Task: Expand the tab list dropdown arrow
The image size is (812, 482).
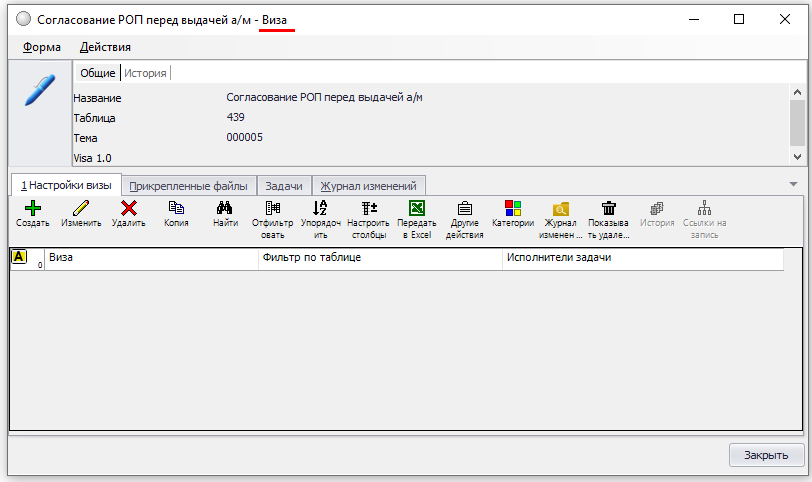Action: click(x=793, y=184)
